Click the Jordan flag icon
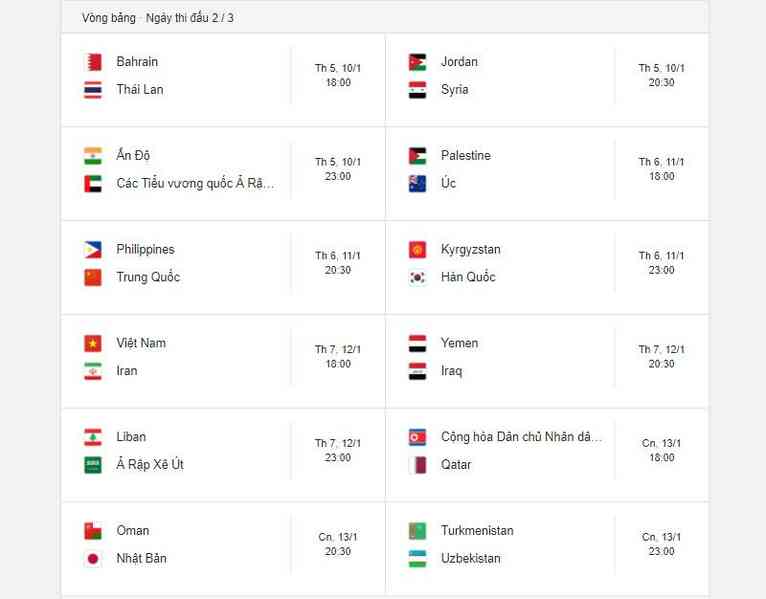 click(x=417, y=62)
